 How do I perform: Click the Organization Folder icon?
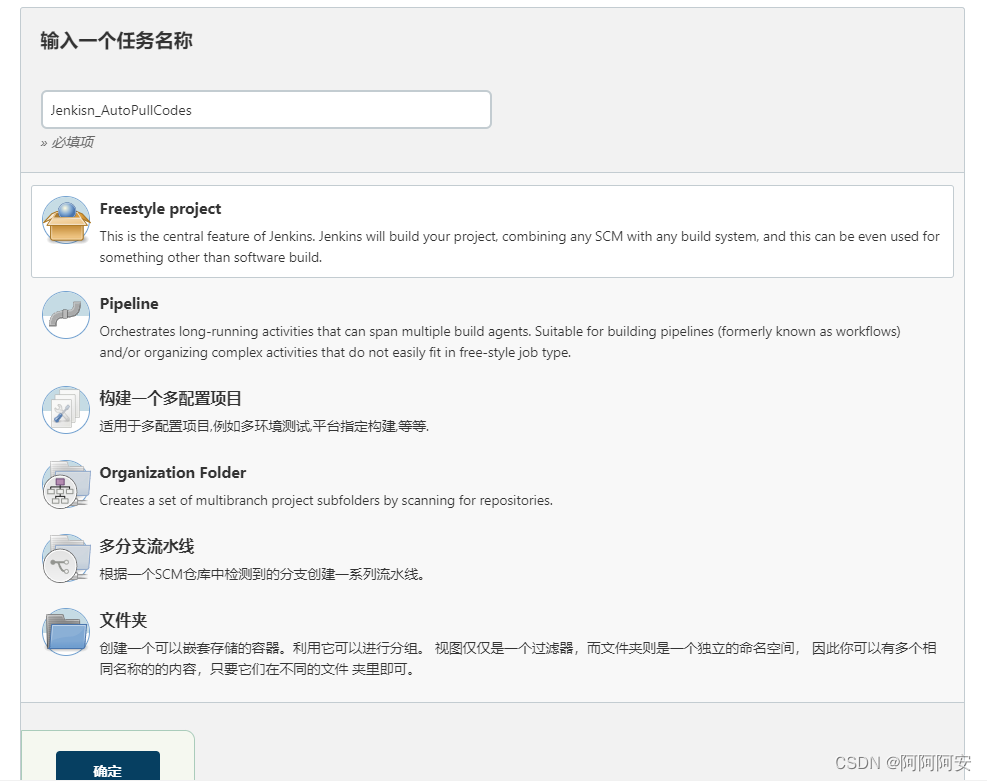[x=66, y=484]
